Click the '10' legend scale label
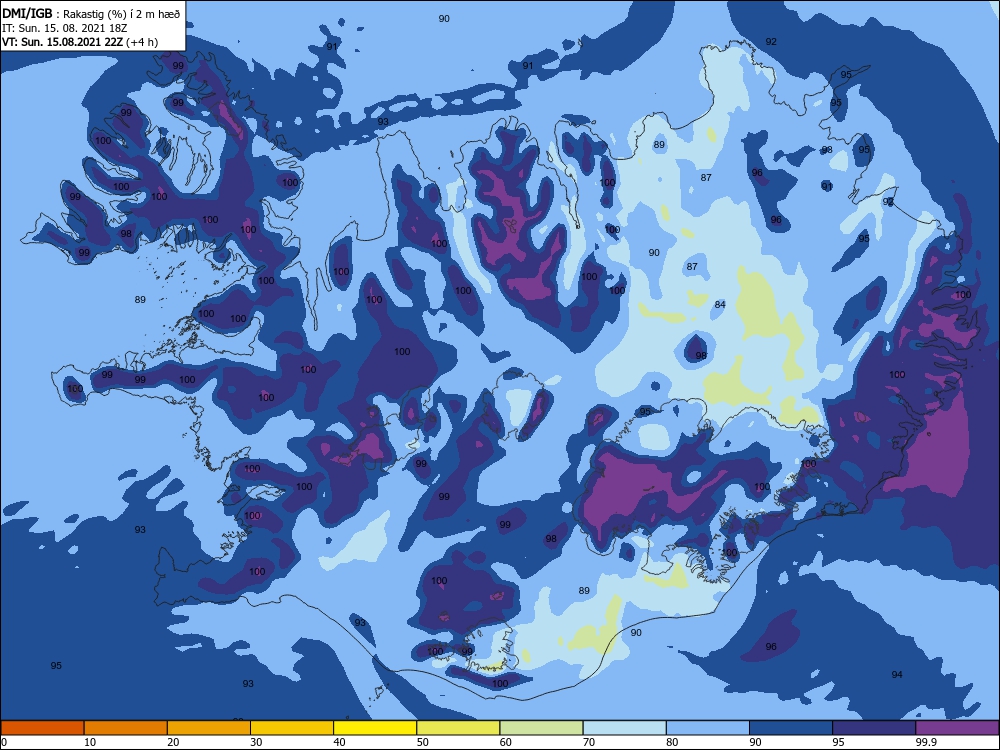The image size is (1000, 750). 90,742
